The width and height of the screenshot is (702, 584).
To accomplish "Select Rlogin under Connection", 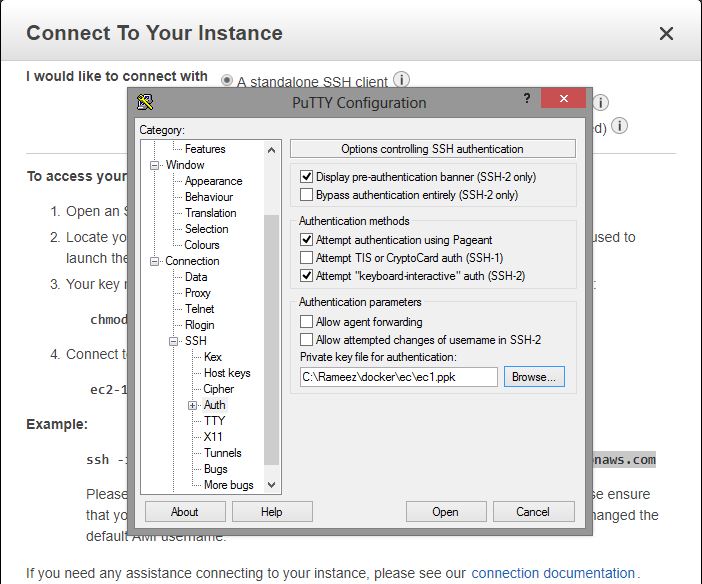I will [x=200, y=325].
